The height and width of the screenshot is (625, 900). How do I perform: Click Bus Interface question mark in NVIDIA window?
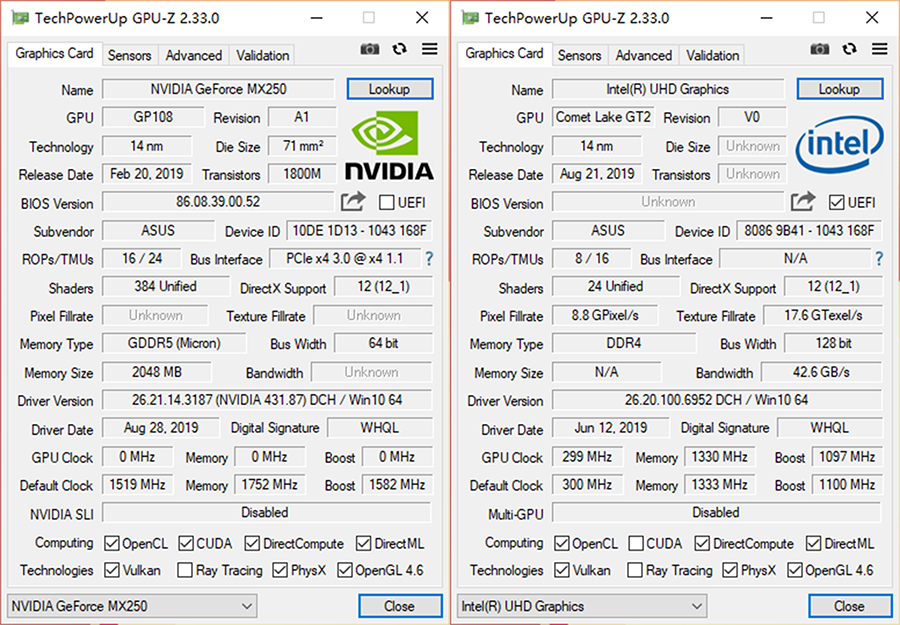[429, 259]
